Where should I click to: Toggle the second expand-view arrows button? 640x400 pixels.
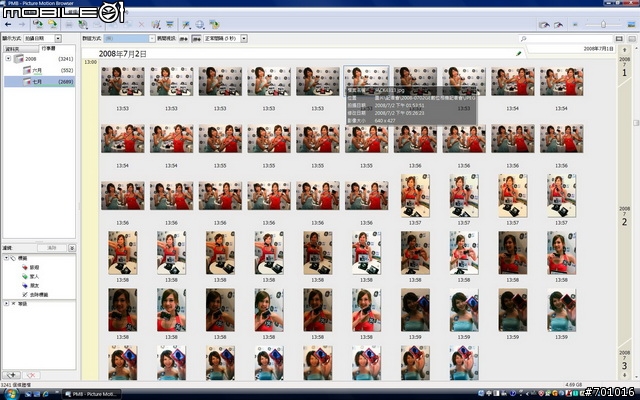tap(196, 39)
